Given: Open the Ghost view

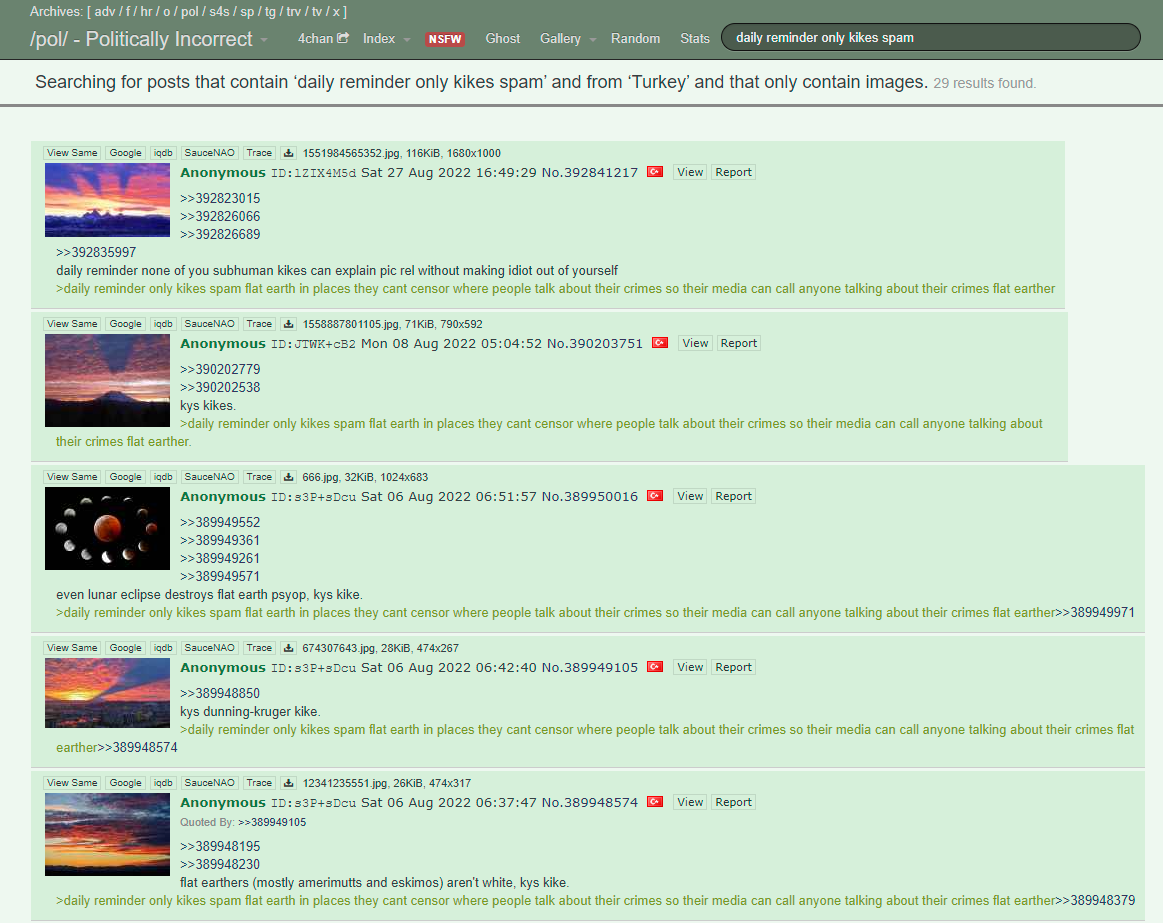Looking at the screenshot, I should (502, 39).
